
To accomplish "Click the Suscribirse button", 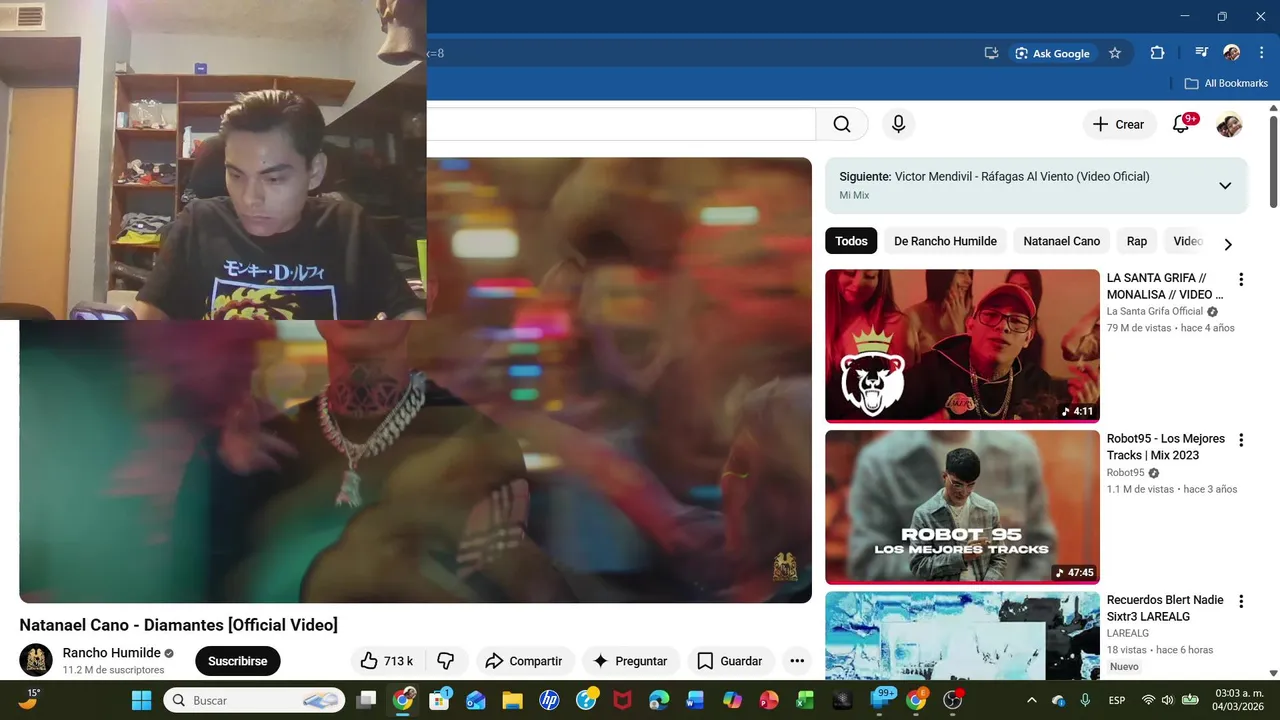I will coord(238,661).
